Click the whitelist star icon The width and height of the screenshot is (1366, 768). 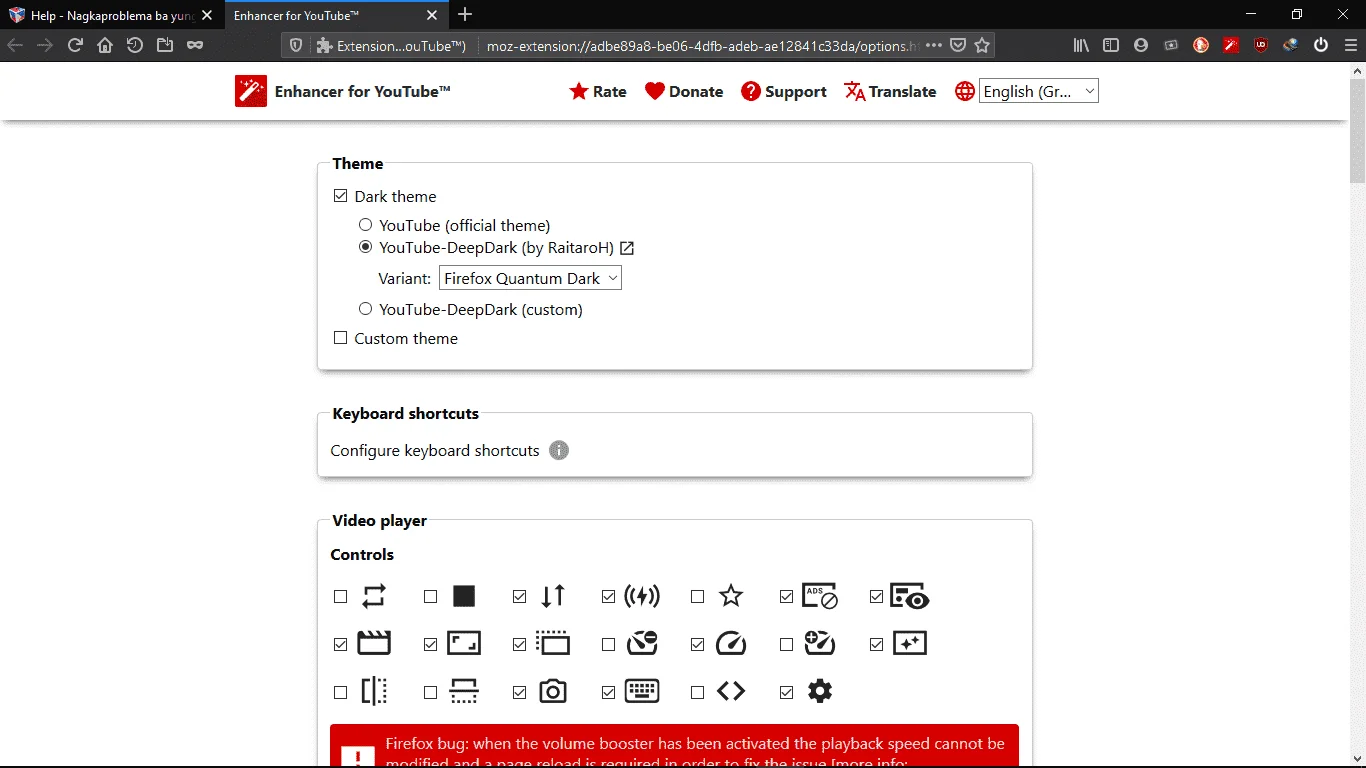[x=731, y=596]
